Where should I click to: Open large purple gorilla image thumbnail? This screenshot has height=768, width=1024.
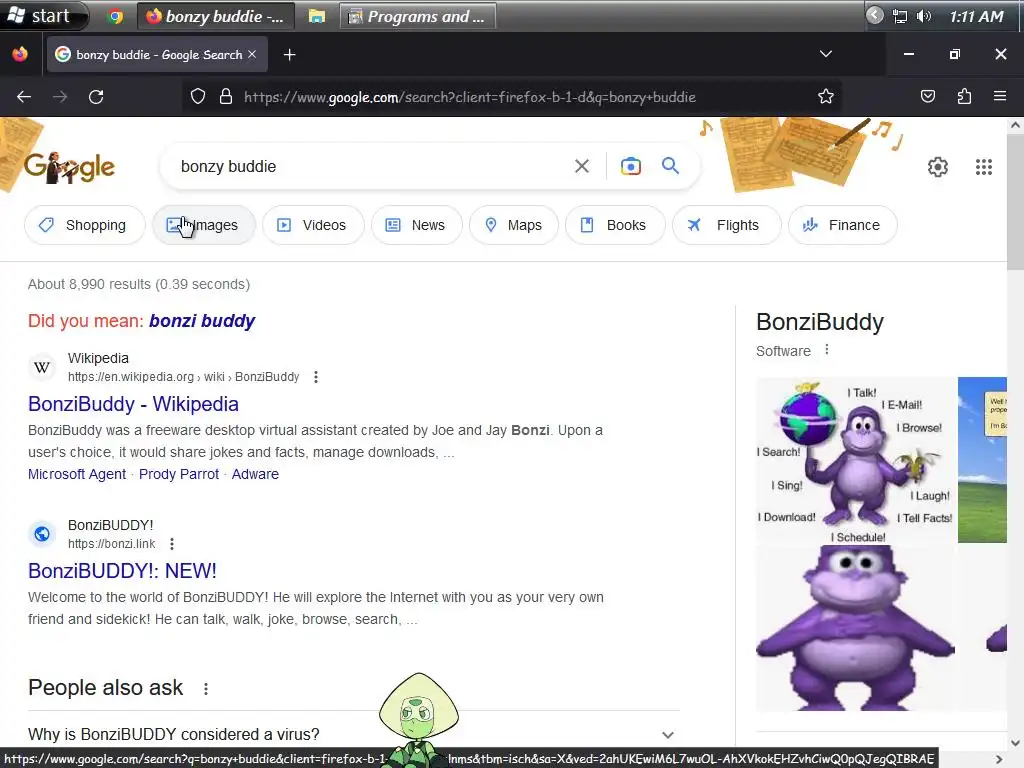pyautogui.click(x=856, y=628)
